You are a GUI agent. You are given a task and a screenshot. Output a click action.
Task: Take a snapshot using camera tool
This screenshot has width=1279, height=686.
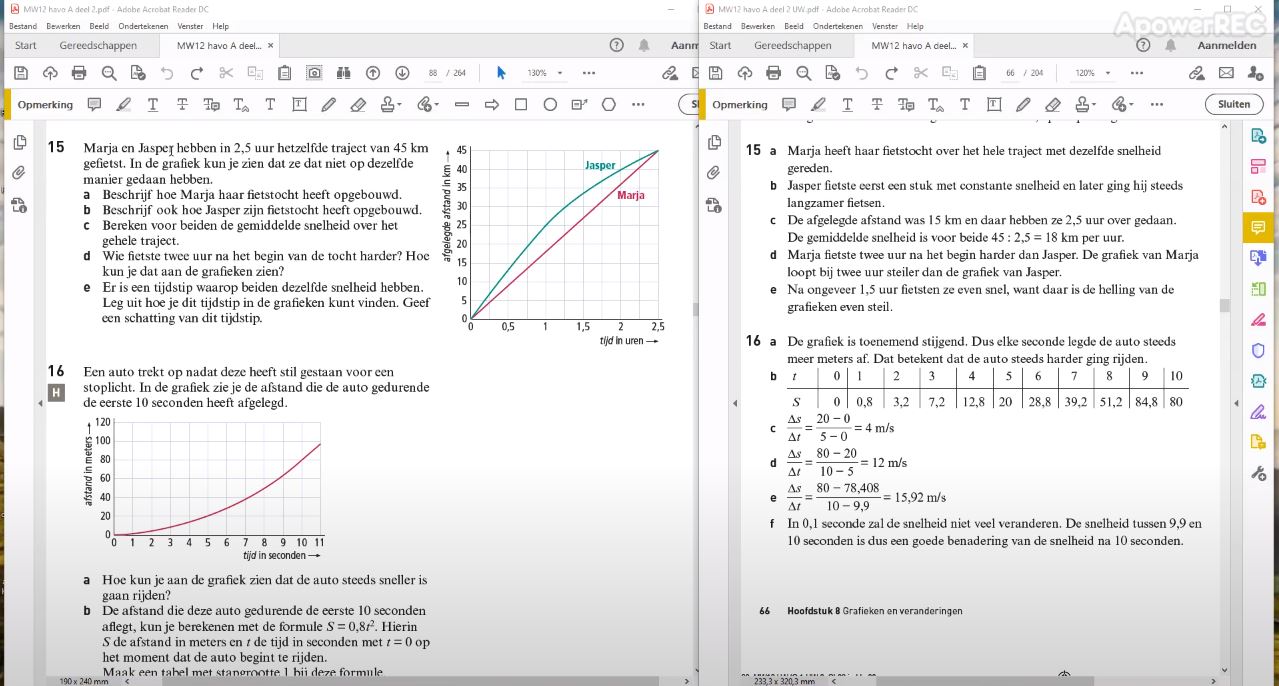(x=314, y=73)
